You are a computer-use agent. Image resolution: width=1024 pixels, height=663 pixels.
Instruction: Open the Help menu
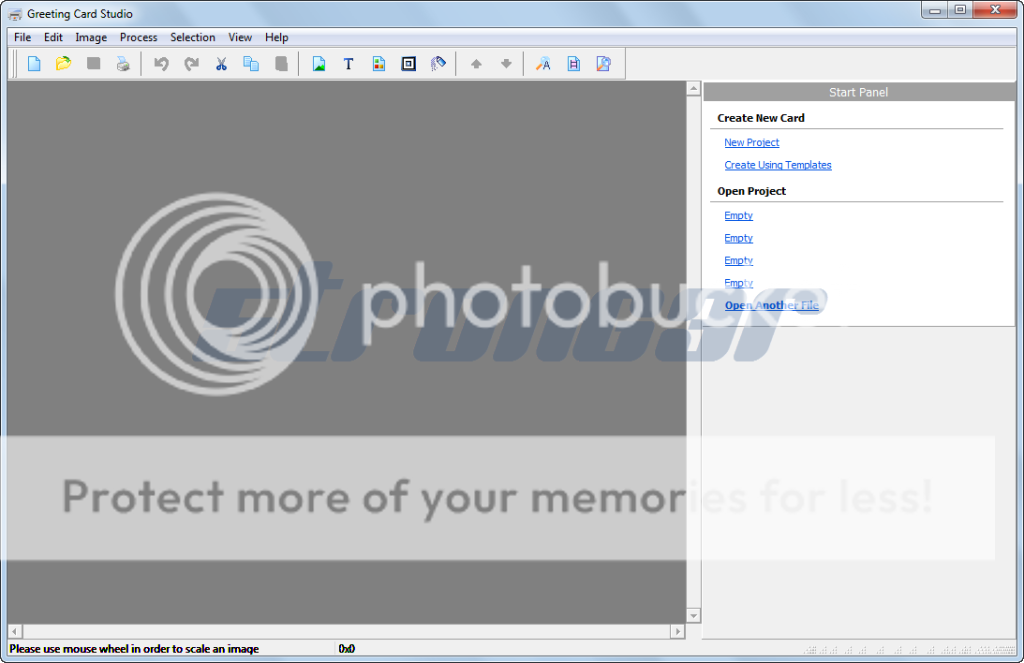276,37
